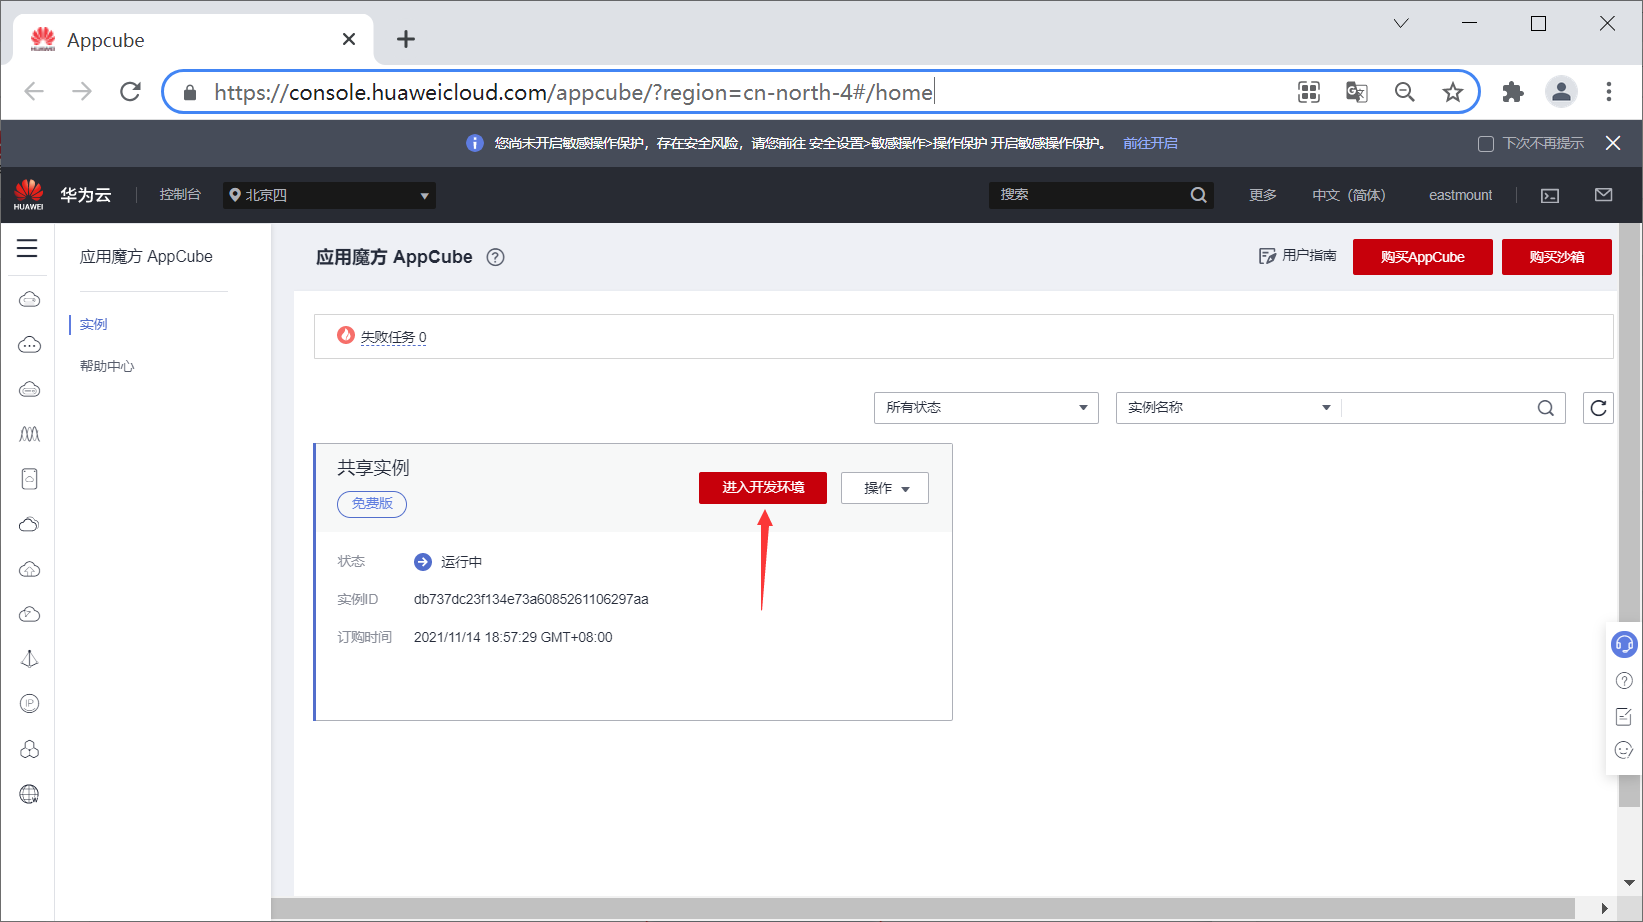Image resolution: width=1643 pixels, height=922 pixels.
Task: Click the floating help question icon
Action: pyautogui.click(x=1624, y=681)
